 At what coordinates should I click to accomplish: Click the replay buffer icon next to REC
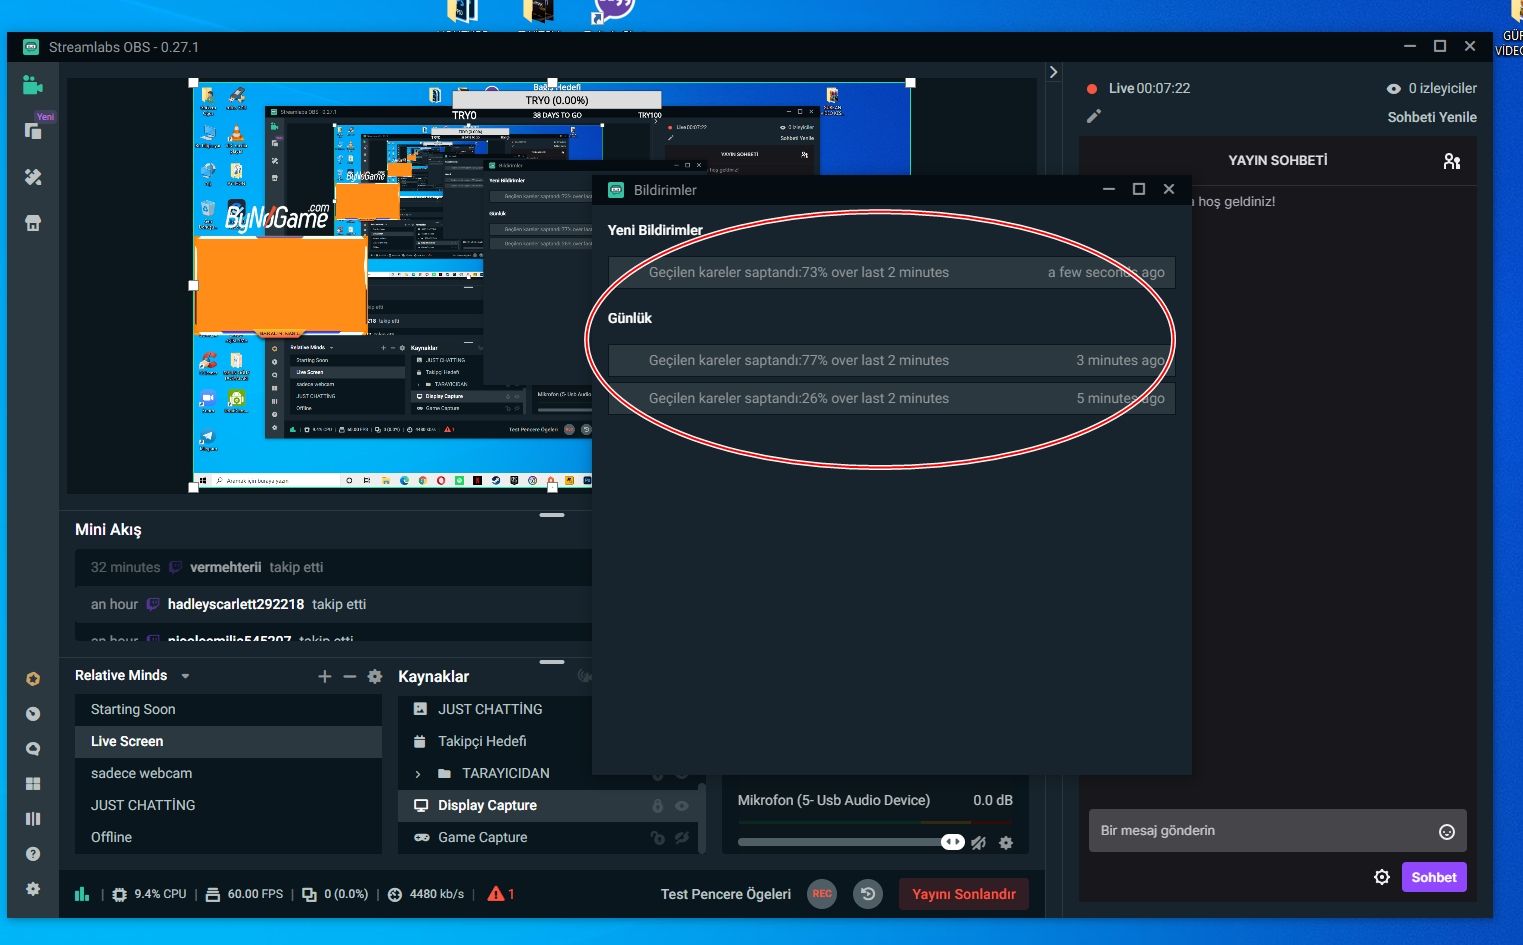coord(868,894)
